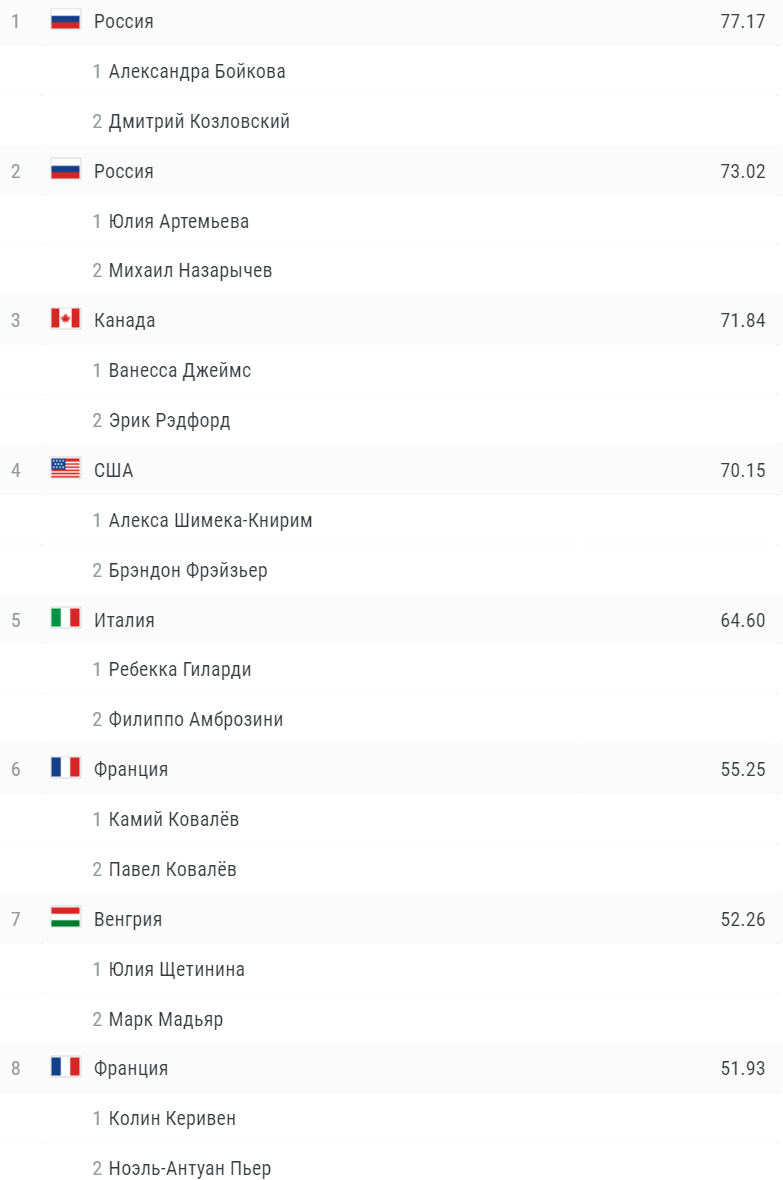Screen dimensions: 783x1180
Task: Open Дмитрий Козловский's profile link
Action: pyautogui.click(x=199, y=121)
